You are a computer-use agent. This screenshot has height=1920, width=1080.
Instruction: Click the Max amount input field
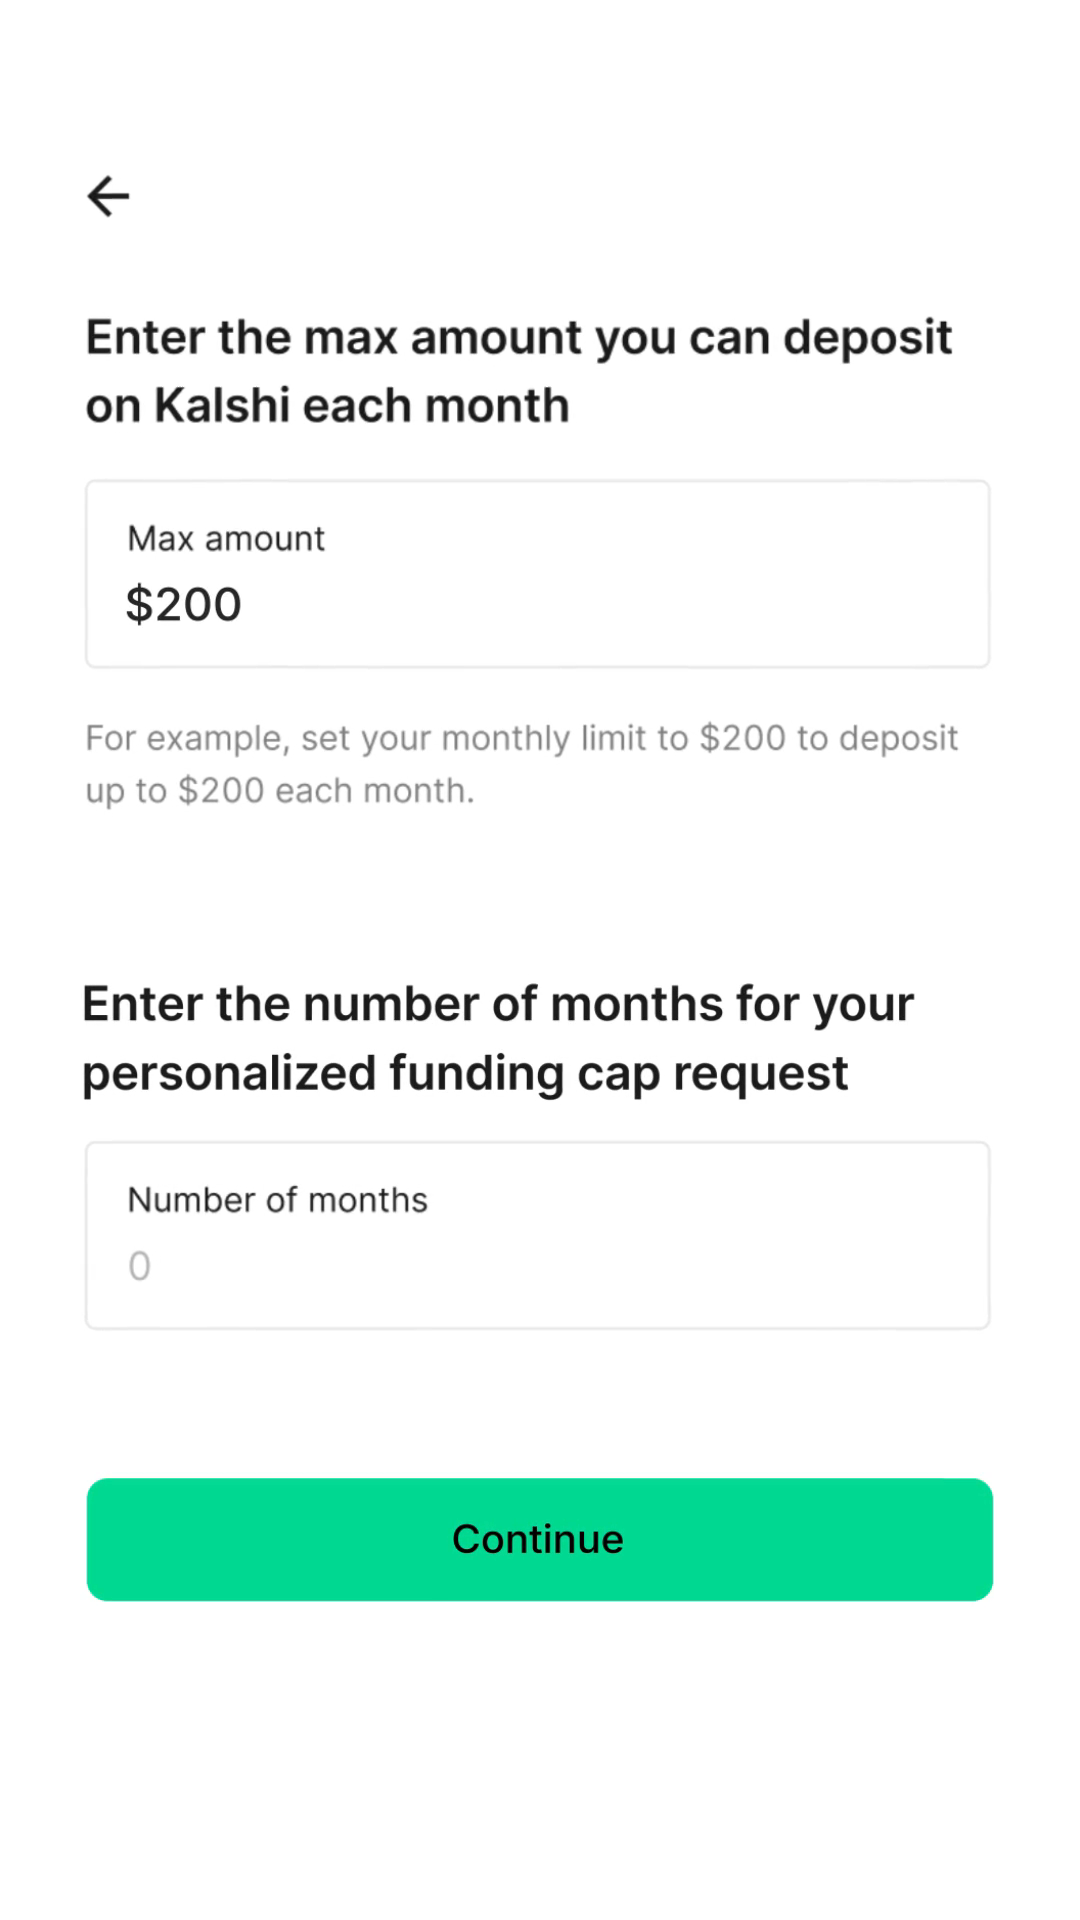coord(537,574)
